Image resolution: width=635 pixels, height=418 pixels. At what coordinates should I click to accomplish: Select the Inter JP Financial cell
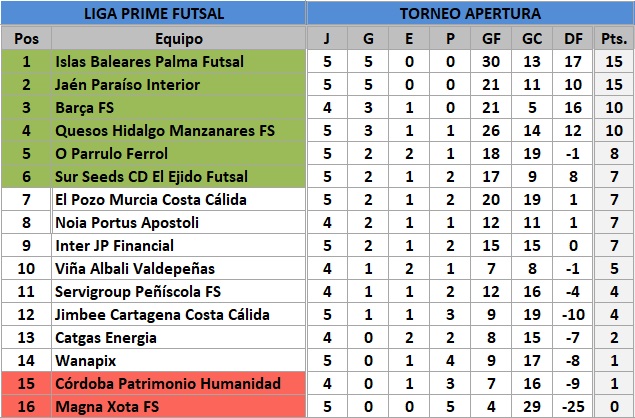pyautogui.click(x=178, y=245)
